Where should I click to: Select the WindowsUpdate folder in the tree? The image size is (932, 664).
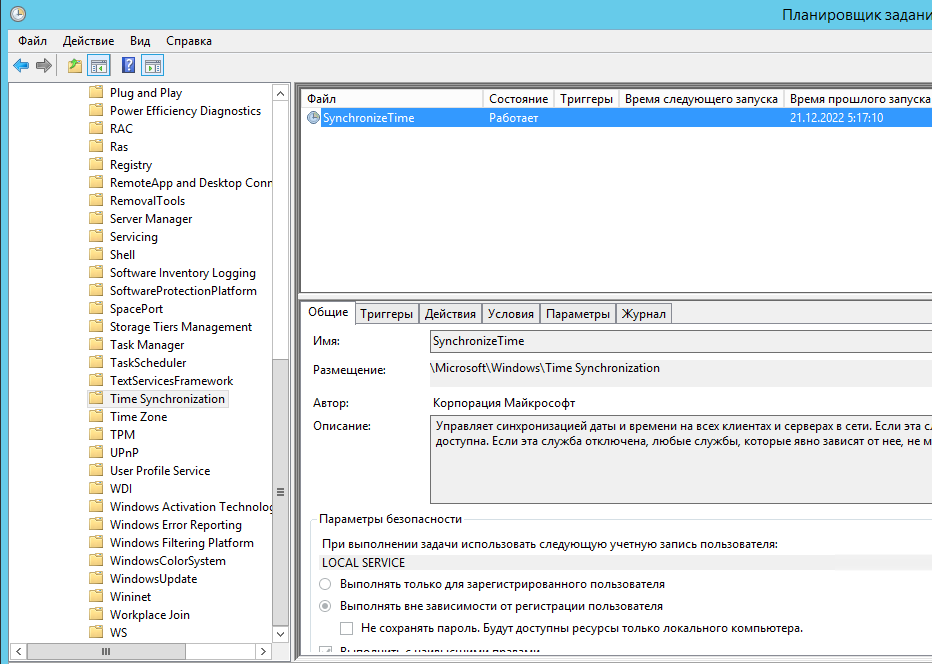coord(153,579)
